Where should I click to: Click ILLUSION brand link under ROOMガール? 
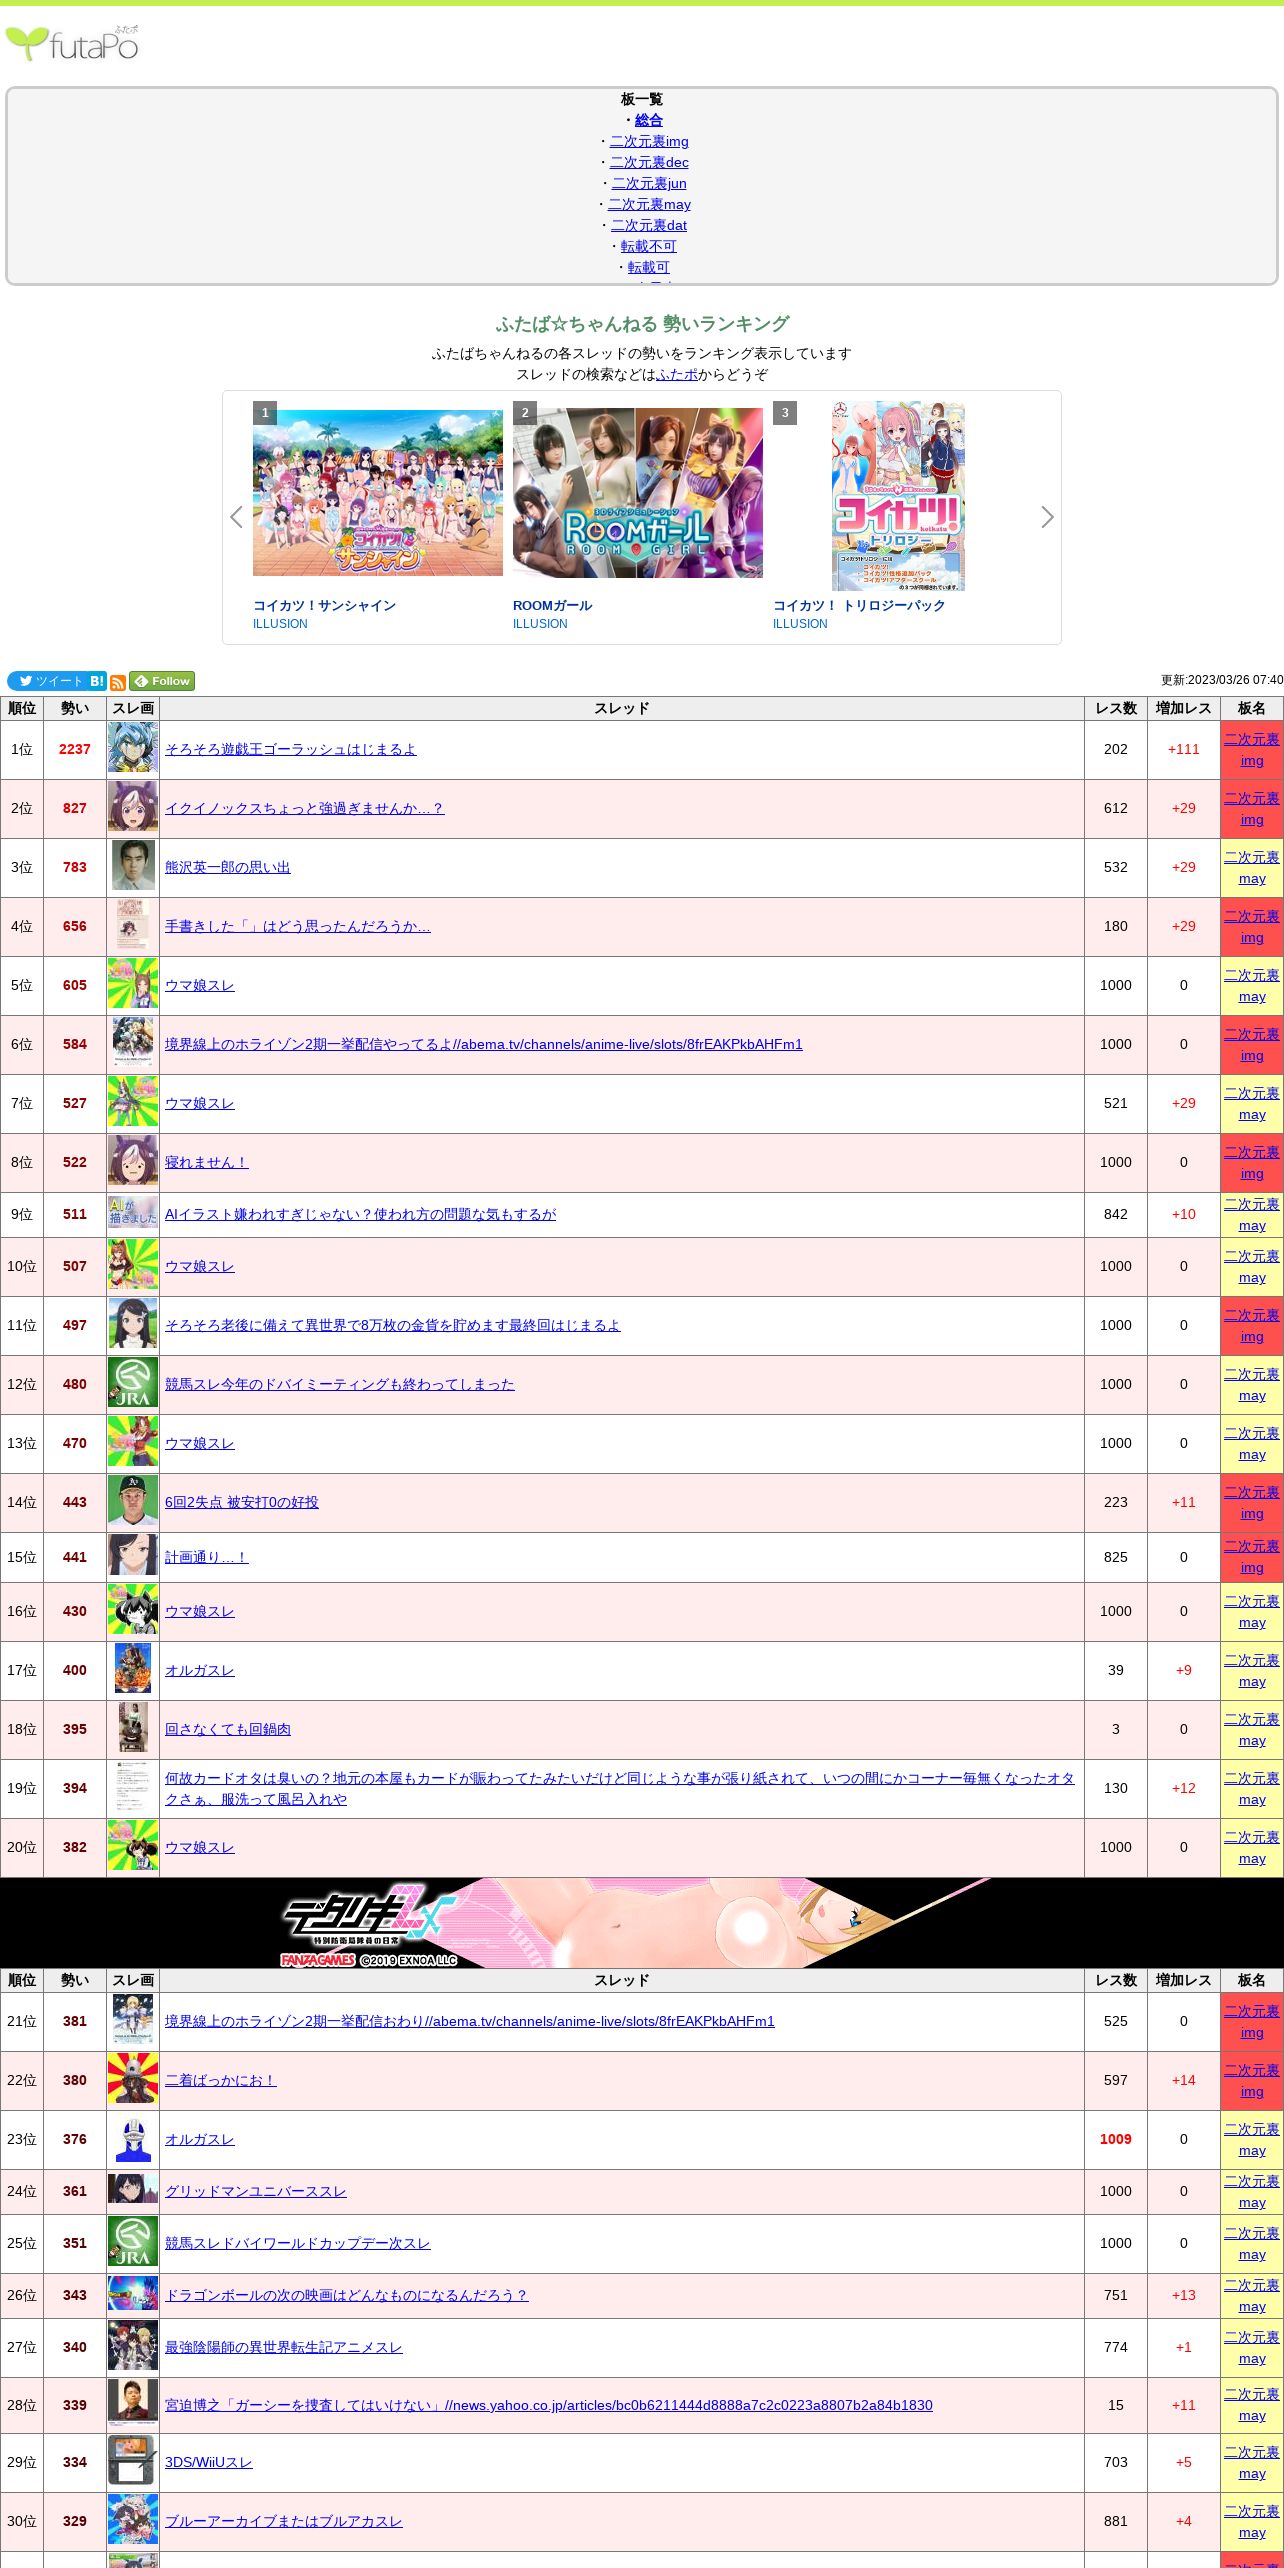tap(540, 624)
